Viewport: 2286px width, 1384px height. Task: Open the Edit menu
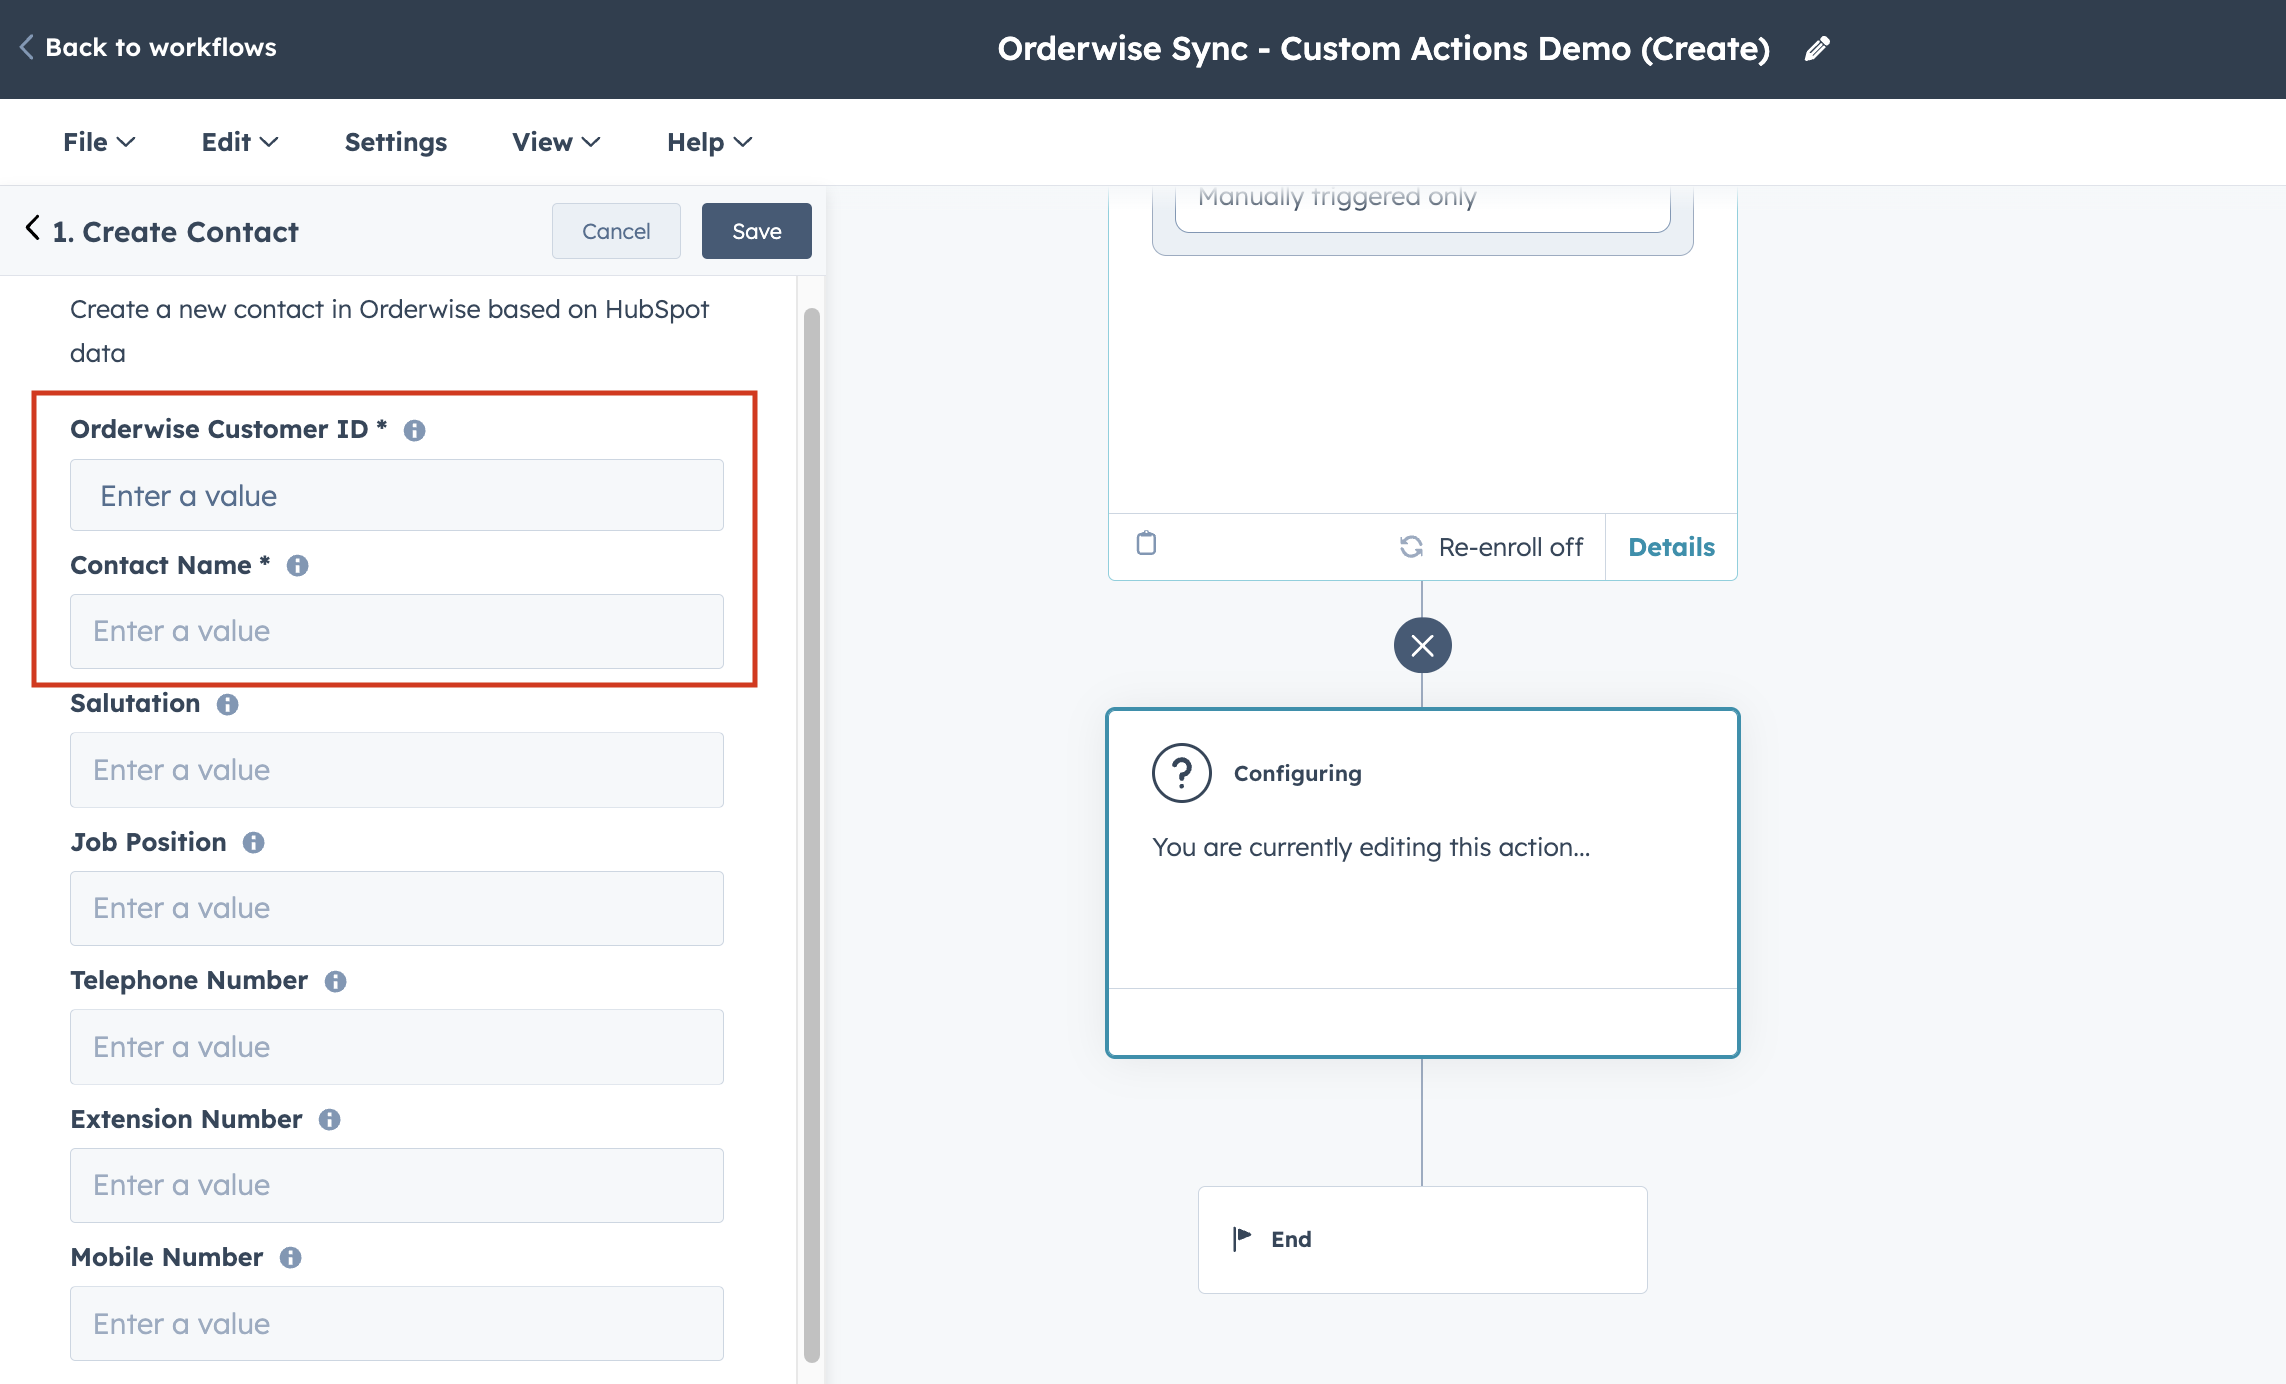(240, 142)
